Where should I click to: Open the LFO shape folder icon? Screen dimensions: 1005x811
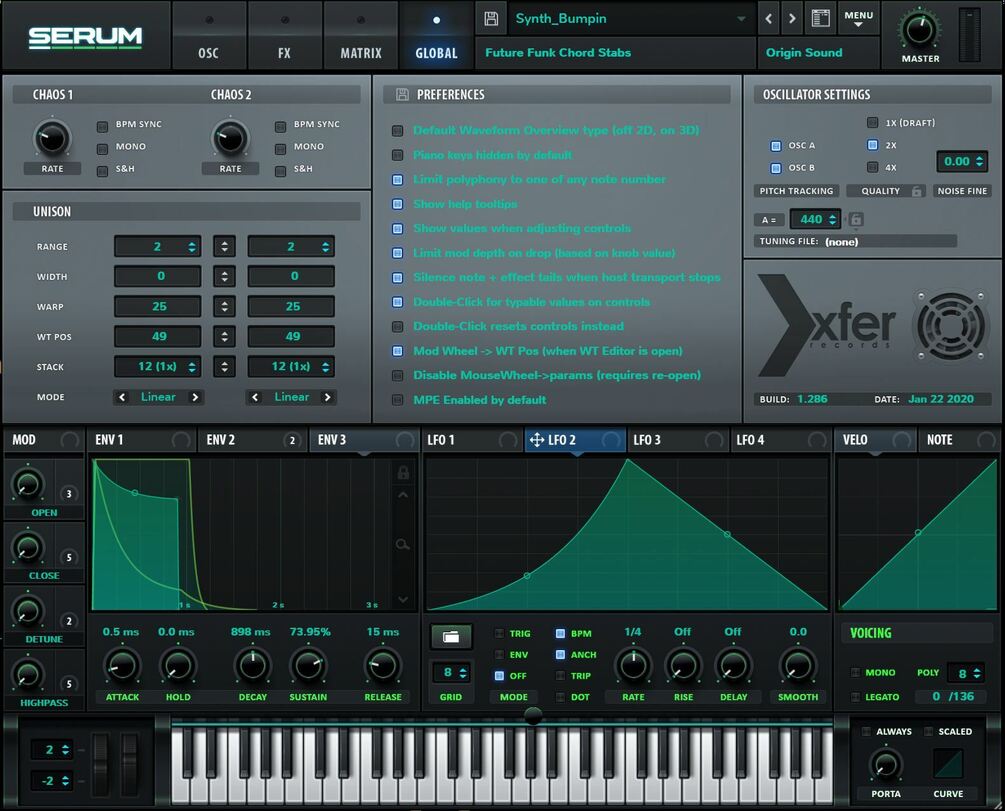[x=451, y=637]
